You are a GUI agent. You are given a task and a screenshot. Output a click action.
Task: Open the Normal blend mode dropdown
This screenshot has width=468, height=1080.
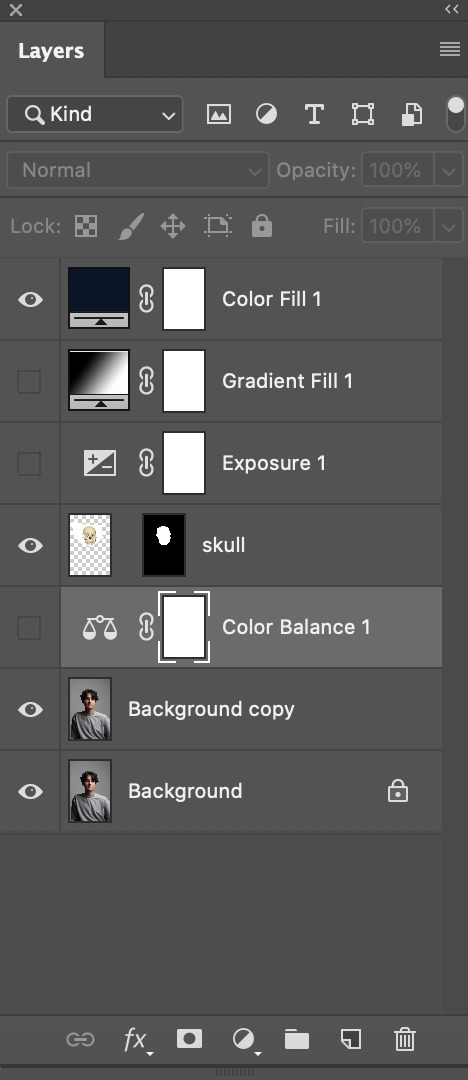pos(138,170)
